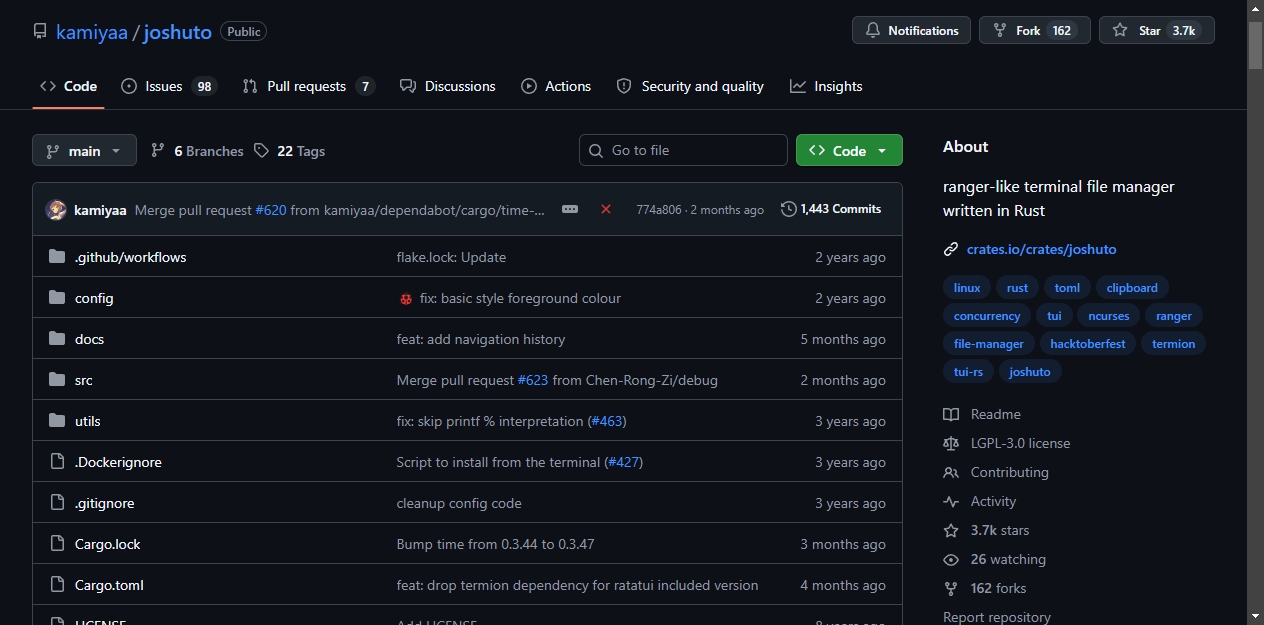Click the tag icon next to 22 Tags
Screen dimensions: 1264x625
[x=261, y=150]
